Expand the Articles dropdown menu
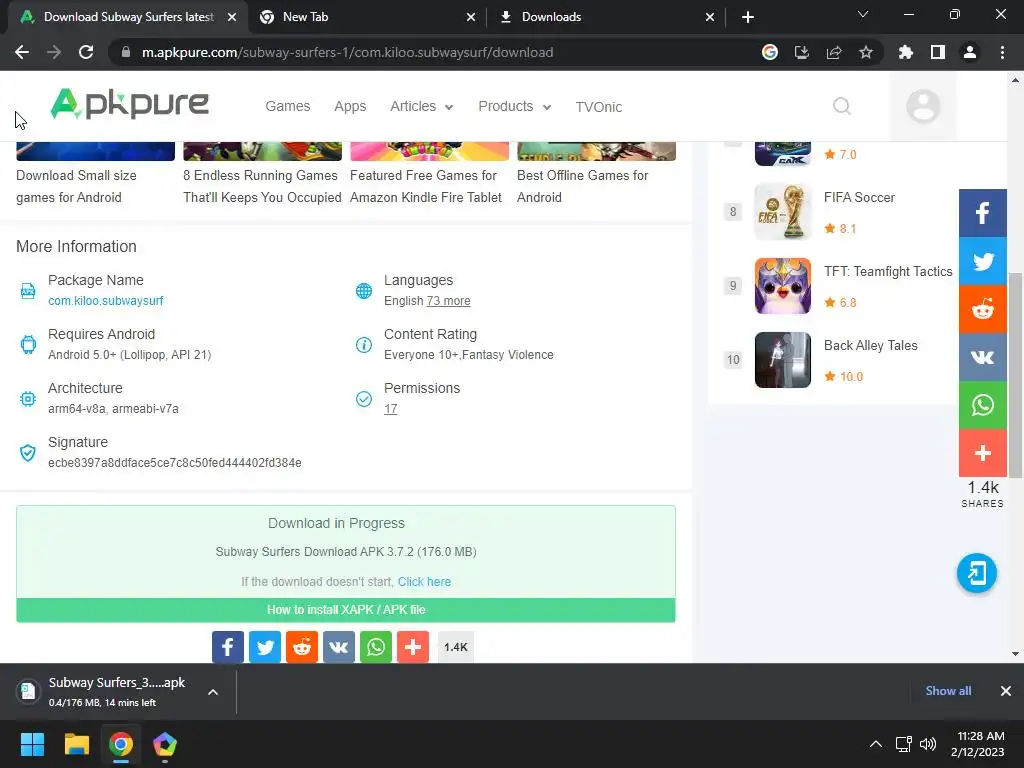 point(422,106)
